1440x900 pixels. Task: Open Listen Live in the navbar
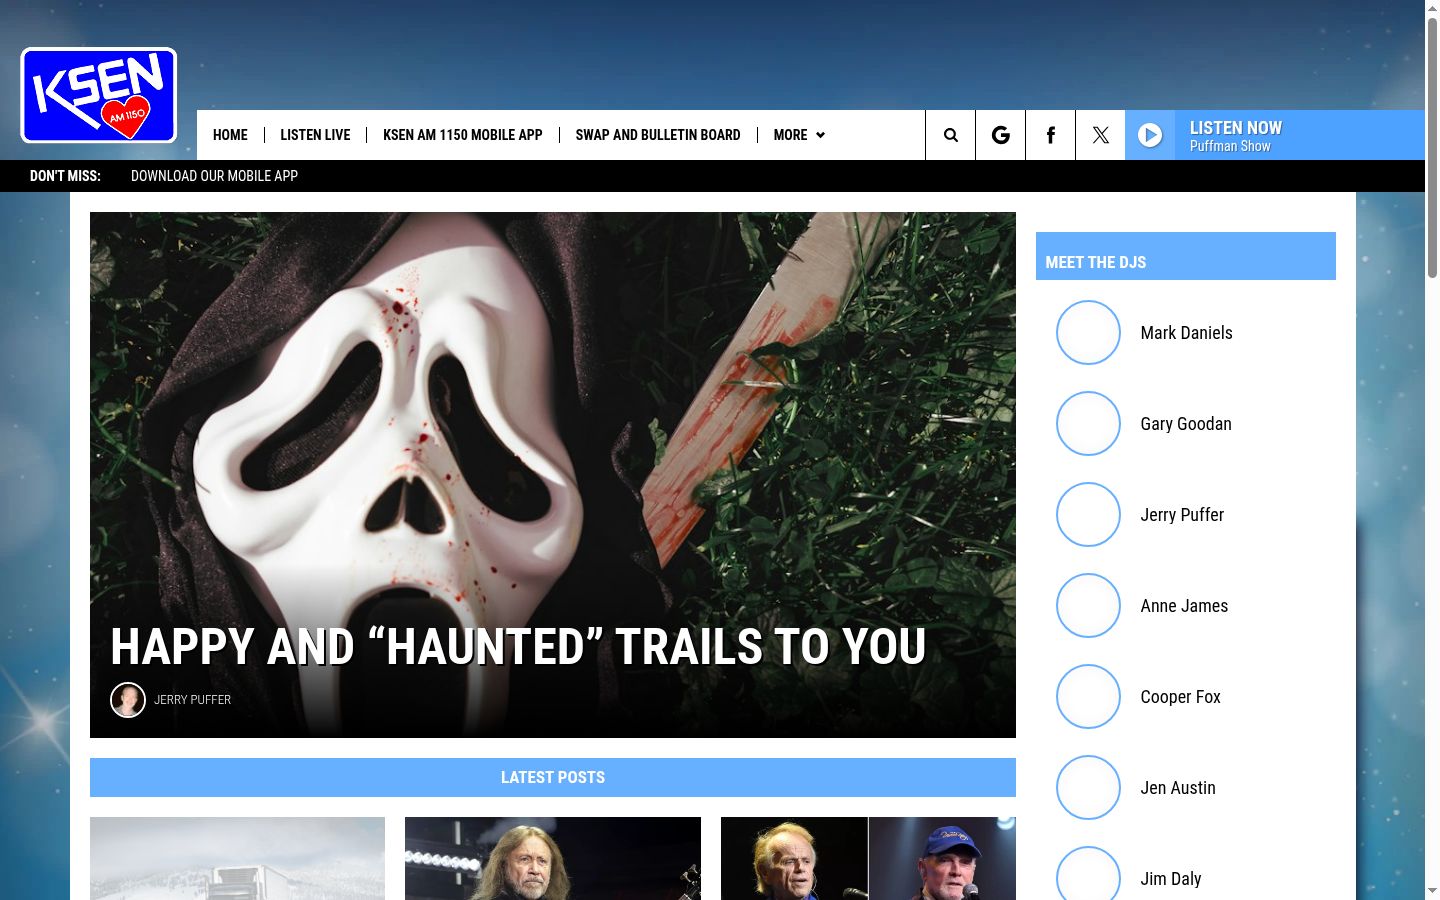click(x=315, y=135)
